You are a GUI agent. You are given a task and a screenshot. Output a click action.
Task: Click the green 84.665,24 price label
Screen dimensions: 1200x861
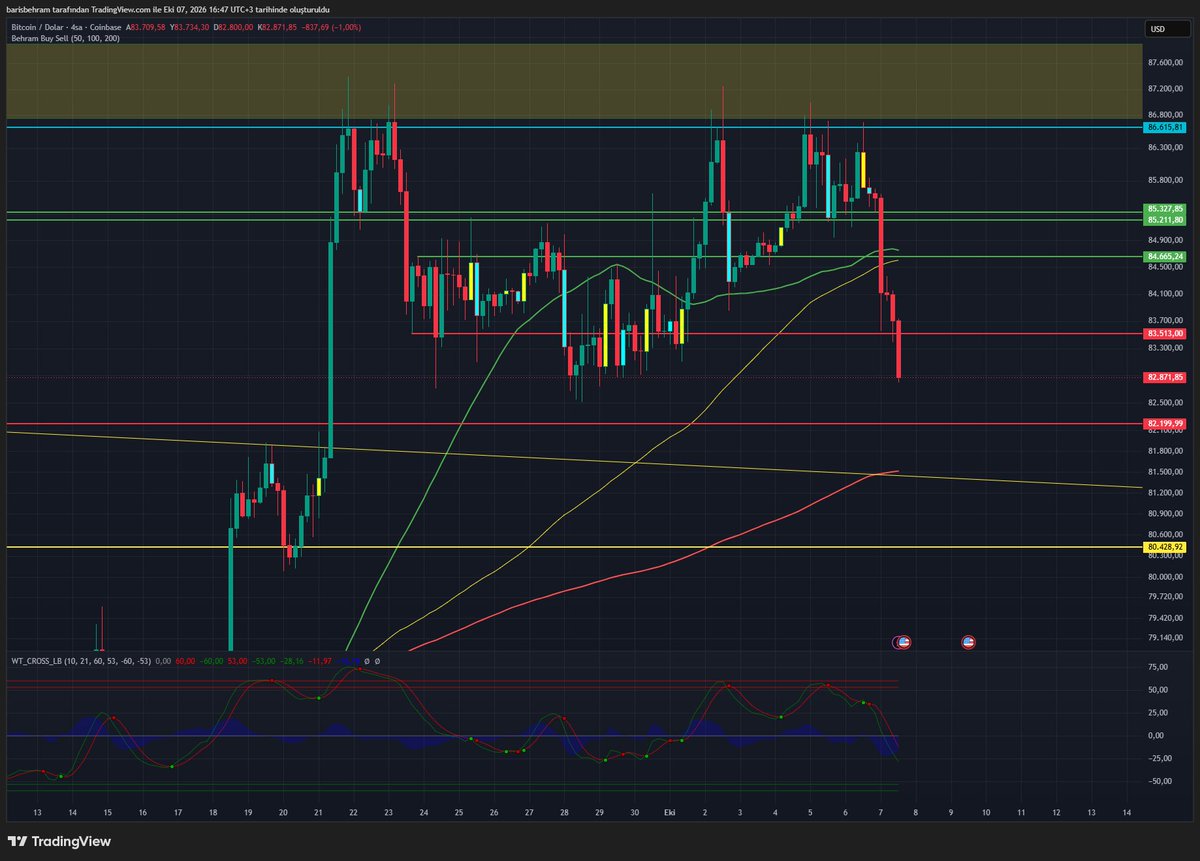pyautogui.click(x=1166, y=257)
